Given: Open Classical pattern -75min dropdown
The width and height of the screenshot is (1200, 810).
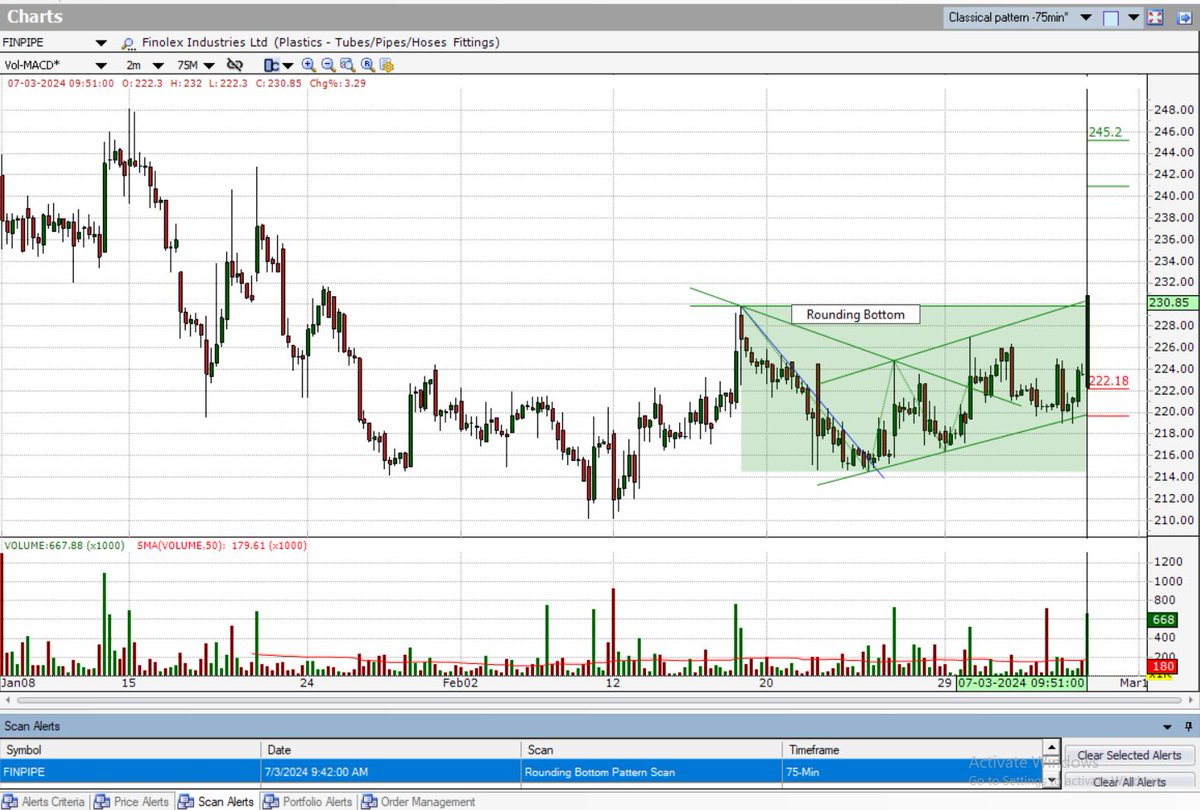Looking at the screenshot, I should coord(1086,17).
